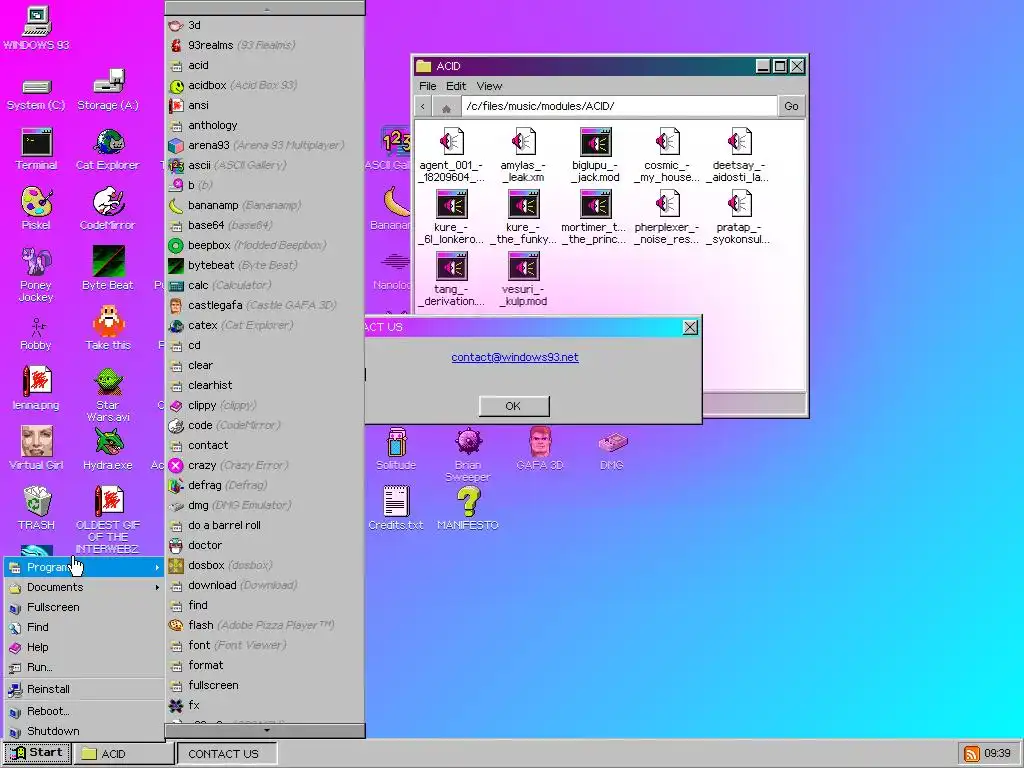Choose Shutdown in the Start menu
Screen dimensions: 1024x768
84,731
